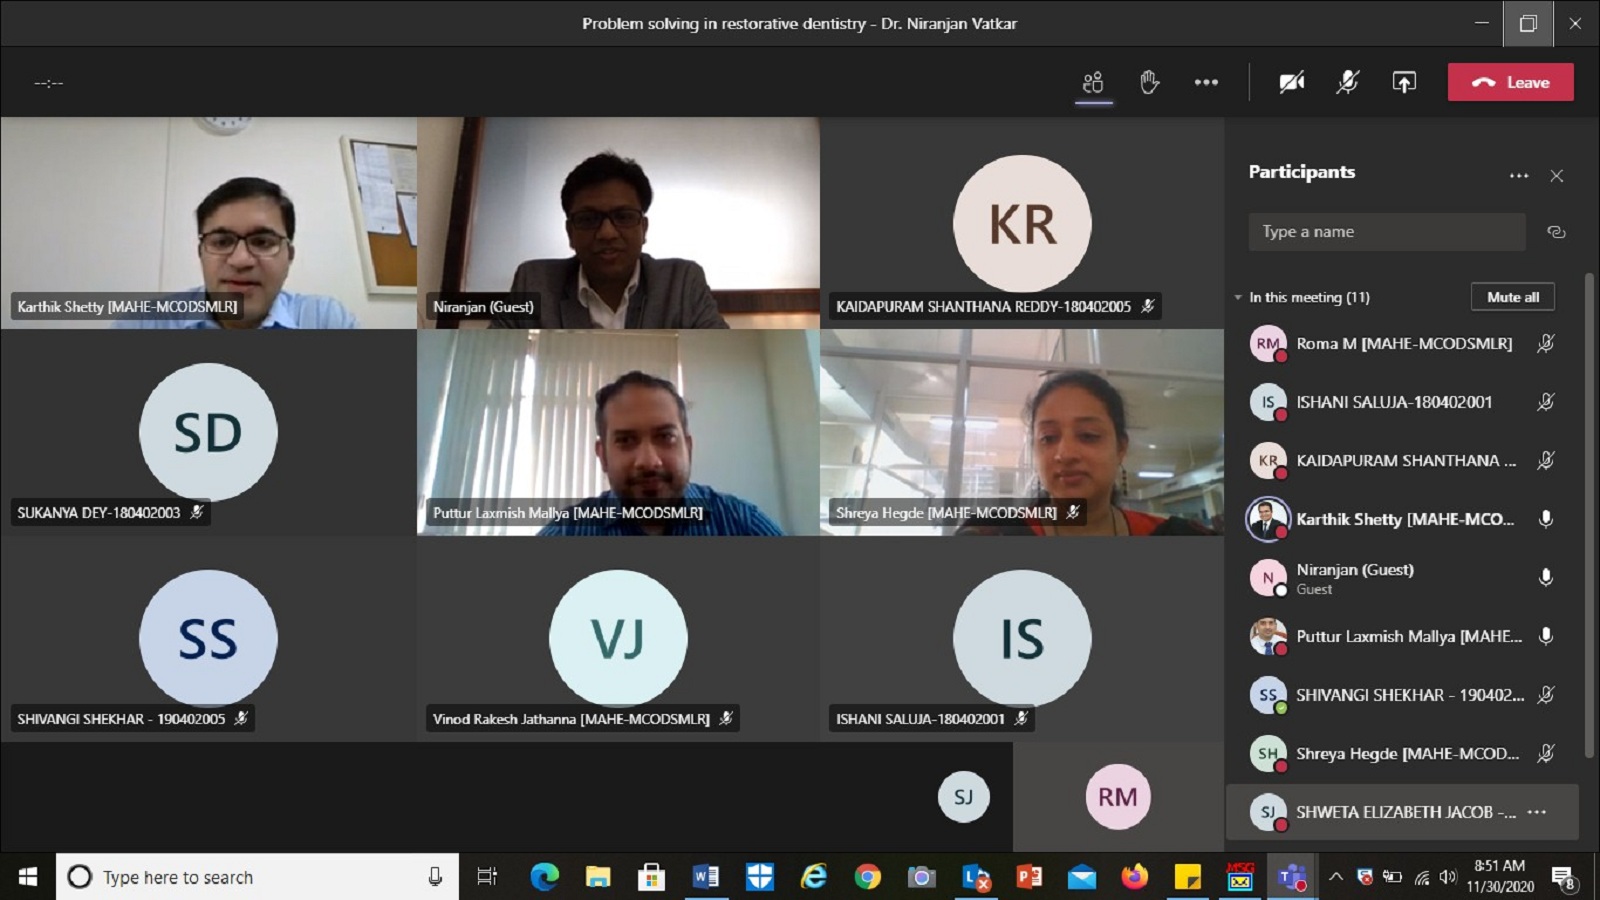Toggle the camera on
The width and height of the screenshot is (1600, 900).
point(1291,83)
